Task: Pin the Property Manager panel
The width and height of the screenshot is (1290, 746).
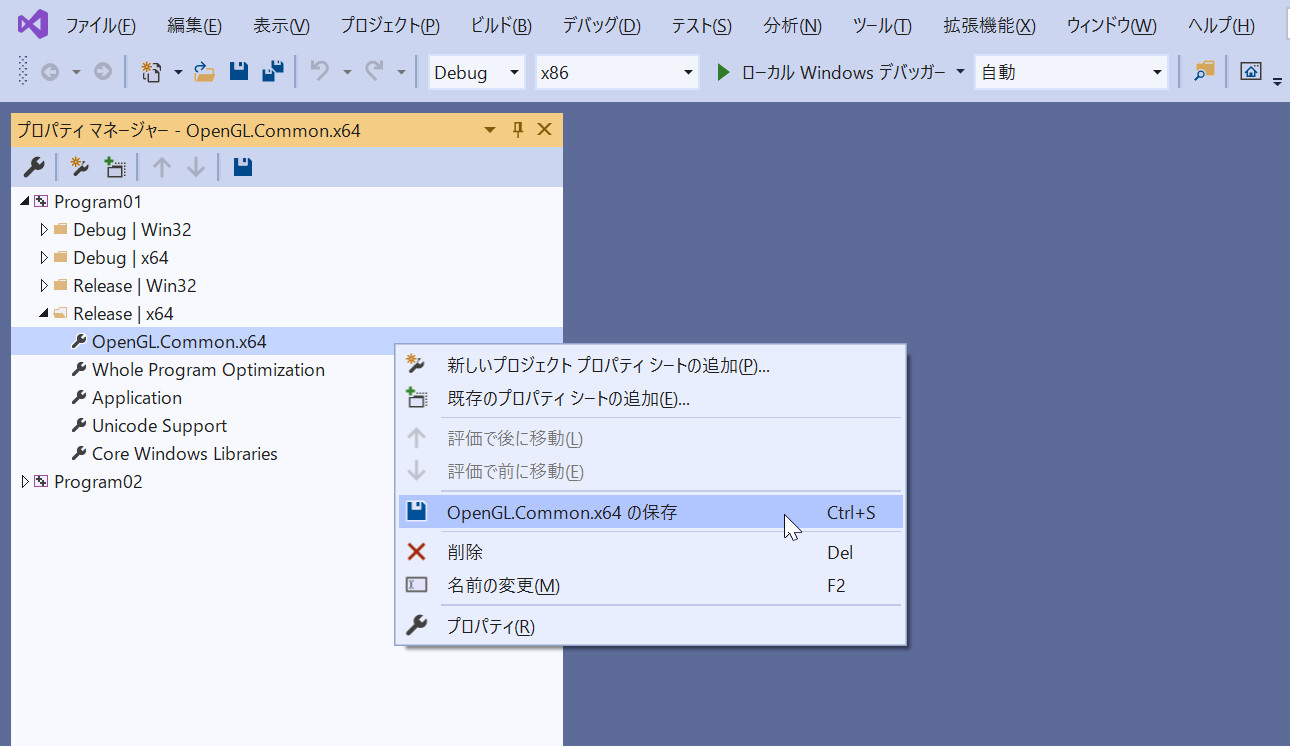Action: point(518,130)
